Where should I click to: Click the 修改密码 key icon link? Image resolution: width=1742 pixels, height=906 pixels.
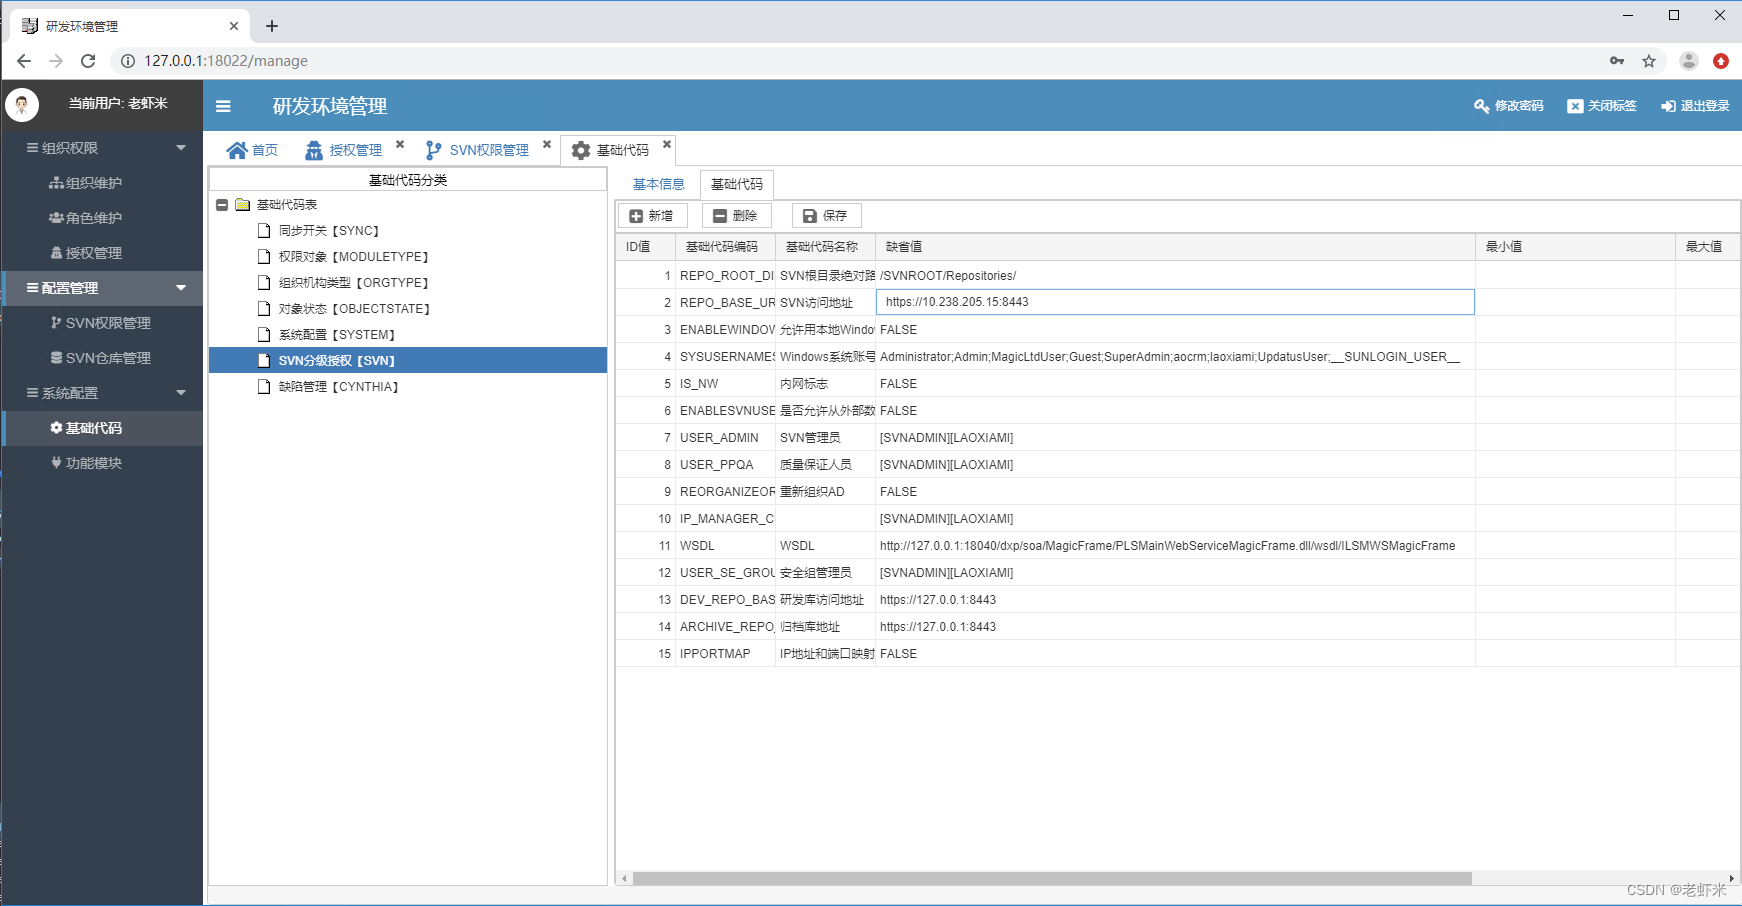pos(1508,106)
